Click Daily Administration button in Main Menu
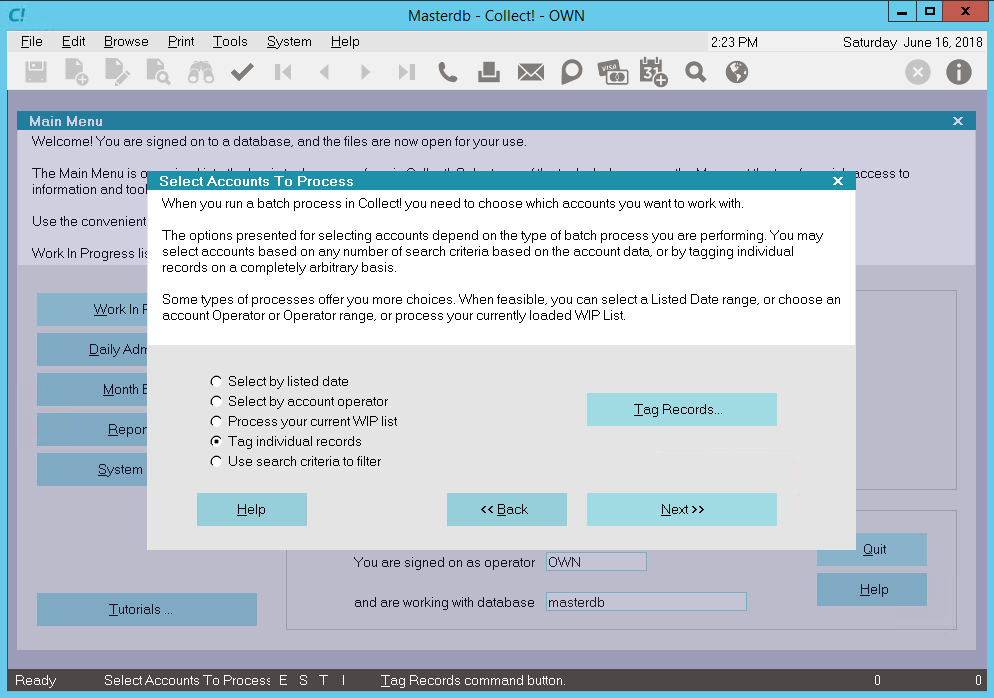 (92, 349)
